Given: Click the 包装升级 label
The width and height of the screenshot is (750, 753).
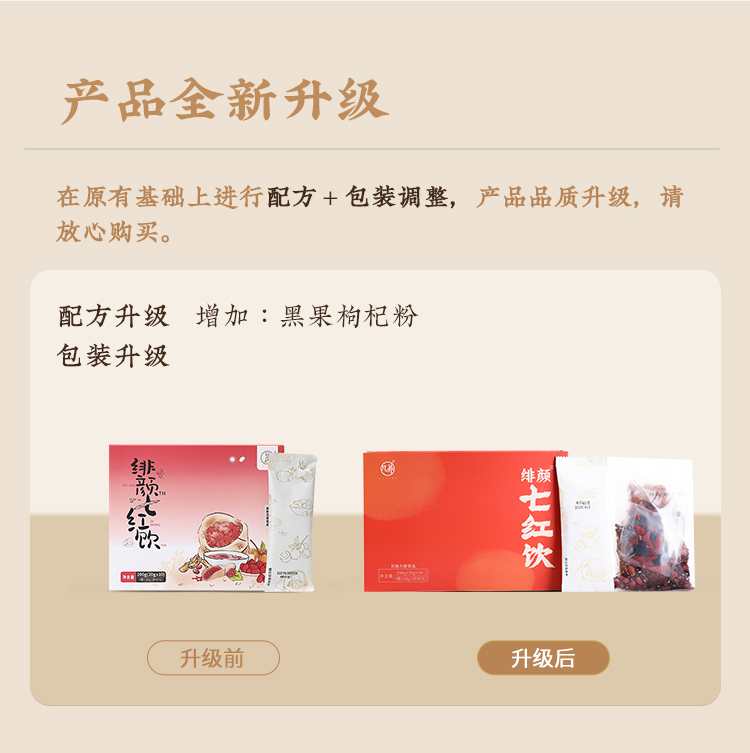Looking at the screenshot, I should click(x=114, y=356).
